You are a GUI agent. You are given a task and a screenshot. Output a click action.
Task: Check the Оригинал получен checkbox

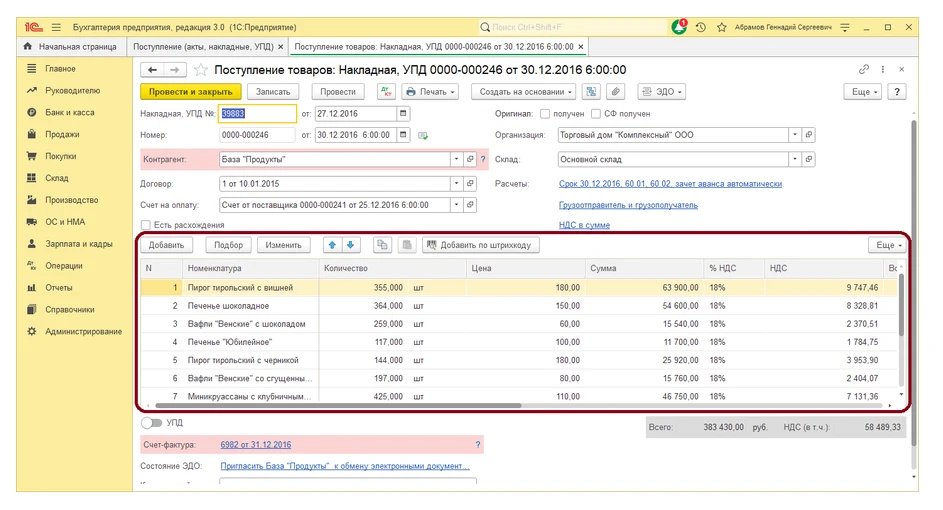click(545, 114)
